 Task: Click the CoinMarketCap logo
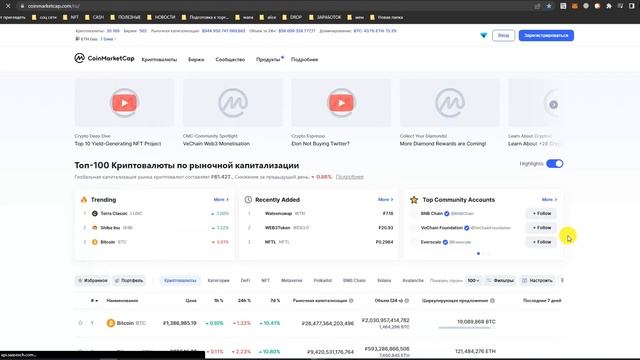[104, 58]
